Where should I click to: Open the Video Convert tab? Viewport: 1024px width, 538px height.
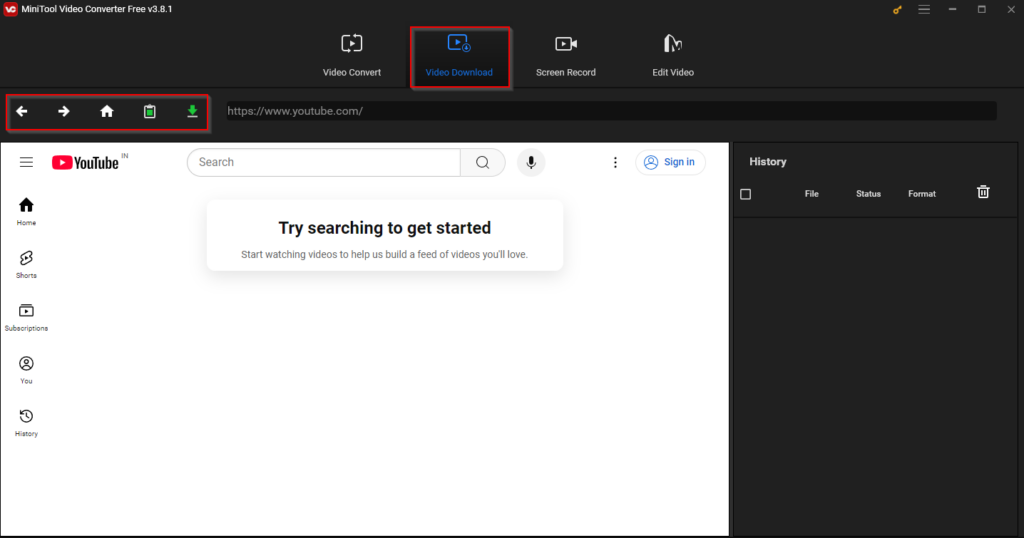pos(351,56)
